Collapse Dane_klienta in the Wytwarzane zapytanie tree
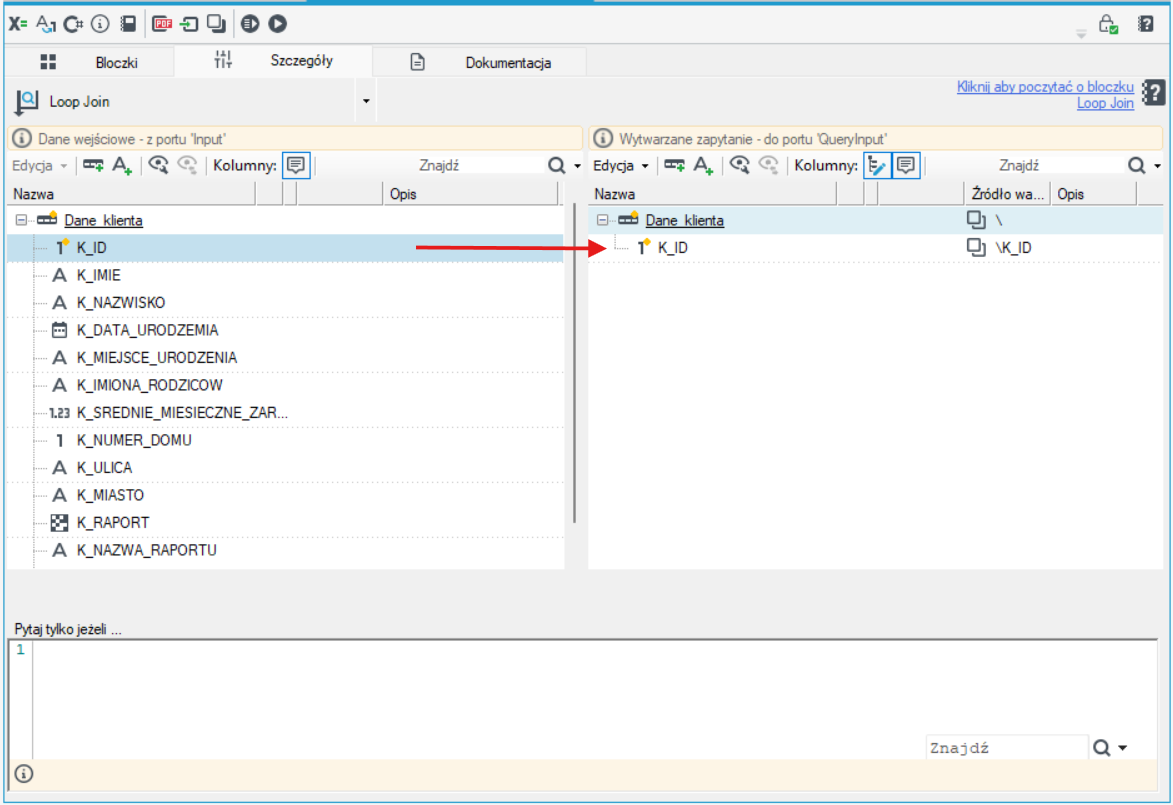Screen dimensions: 1173x805 pos(602,220)
